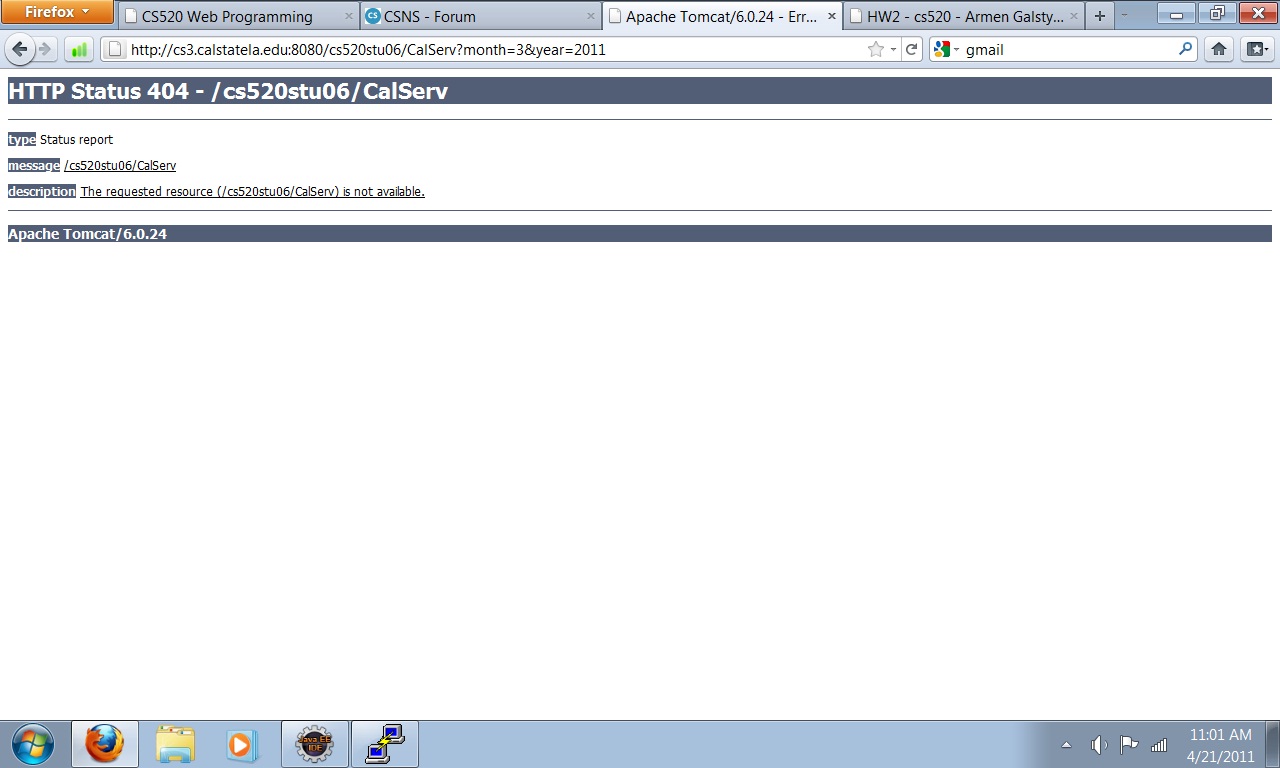Open the list all tabs dropdown
This screenshot has width=1280, height=768.
click(x=1125, y=16)
